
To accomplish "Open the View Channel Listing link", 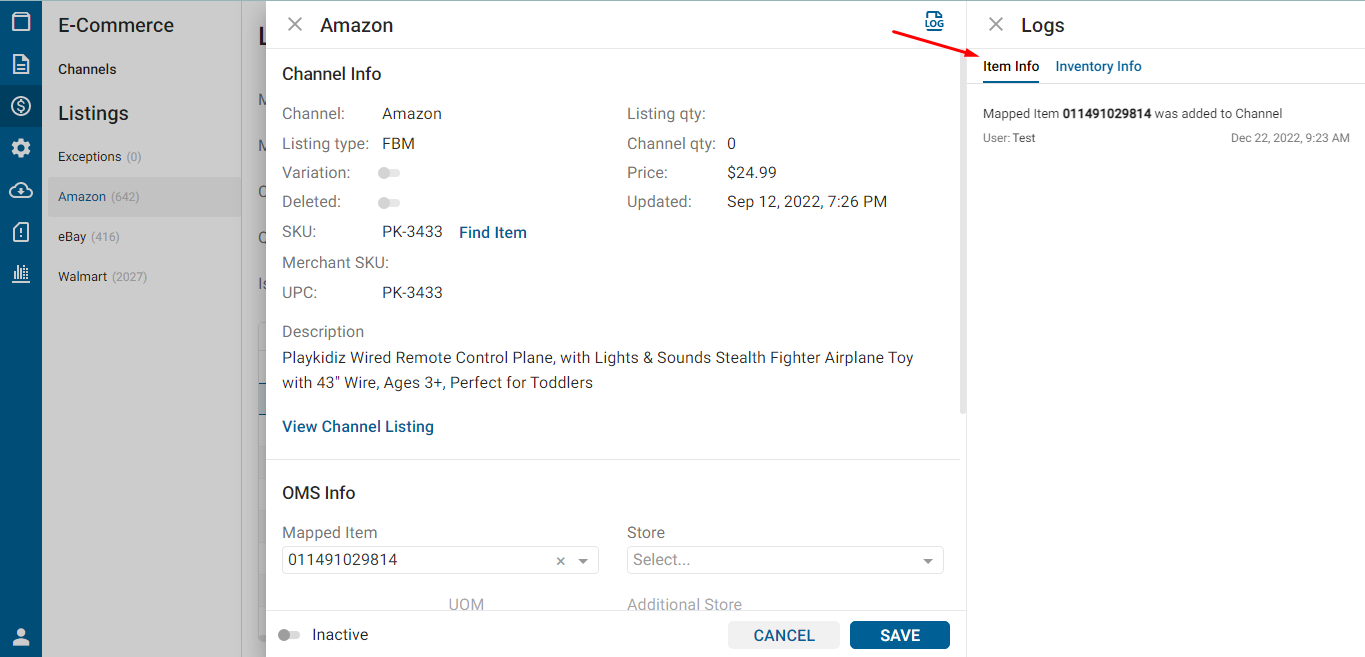I will (x=358, y=427).
